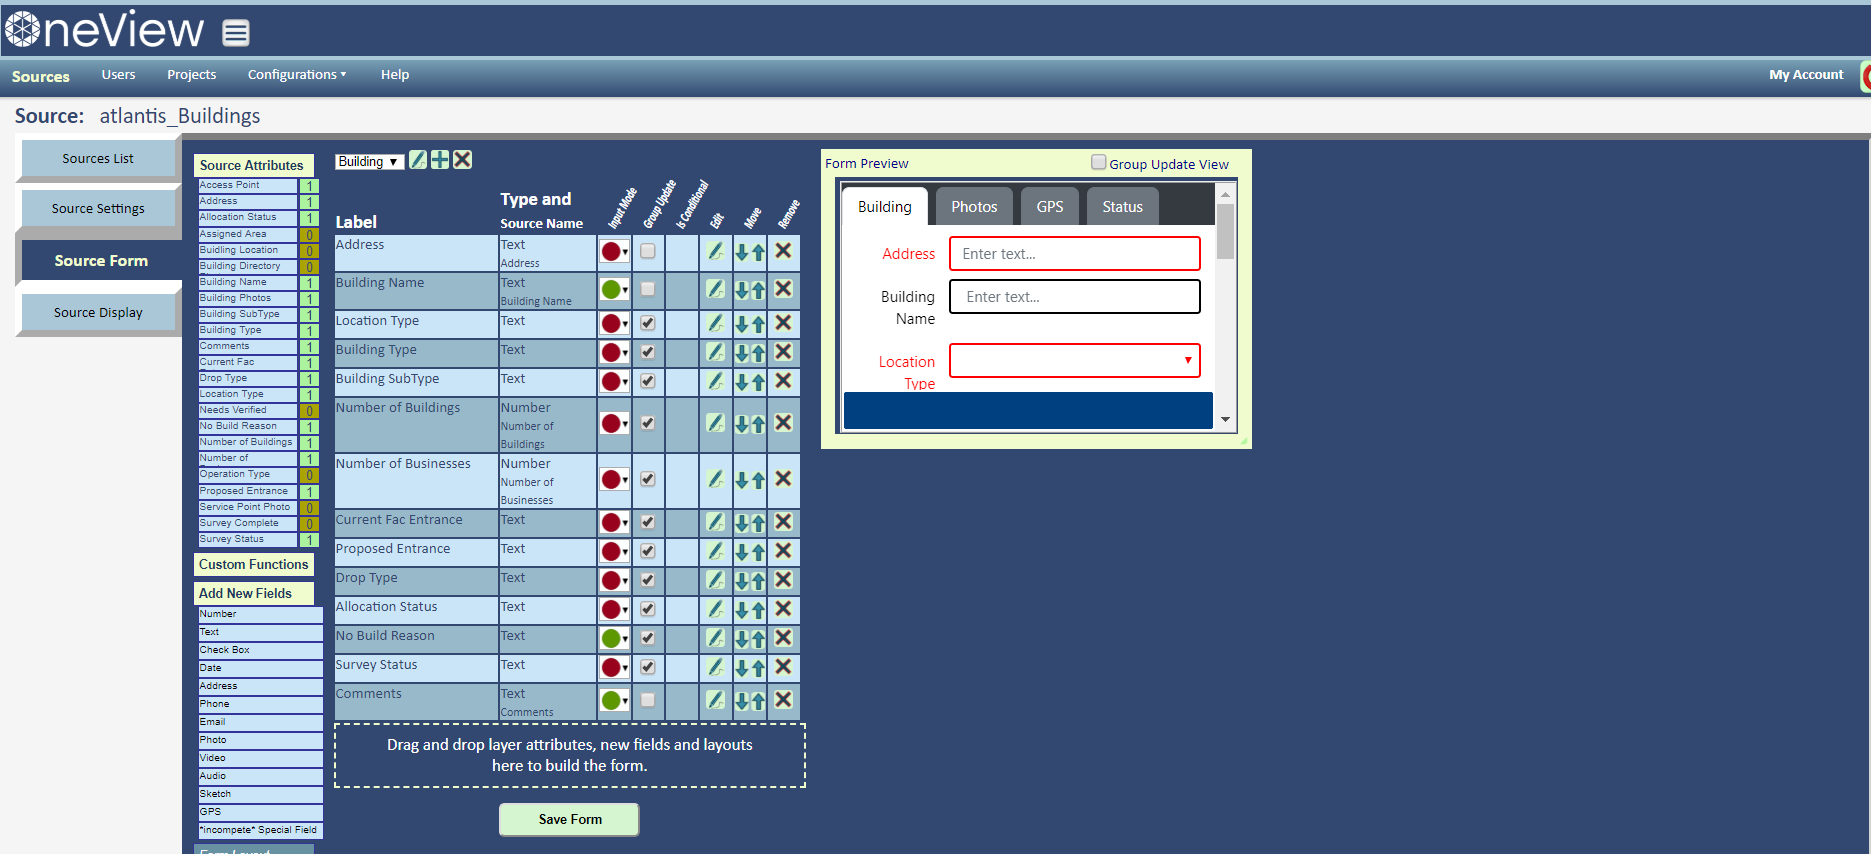Open the Configurations menu
This screenshot has height=854, width=1871.
297,74
